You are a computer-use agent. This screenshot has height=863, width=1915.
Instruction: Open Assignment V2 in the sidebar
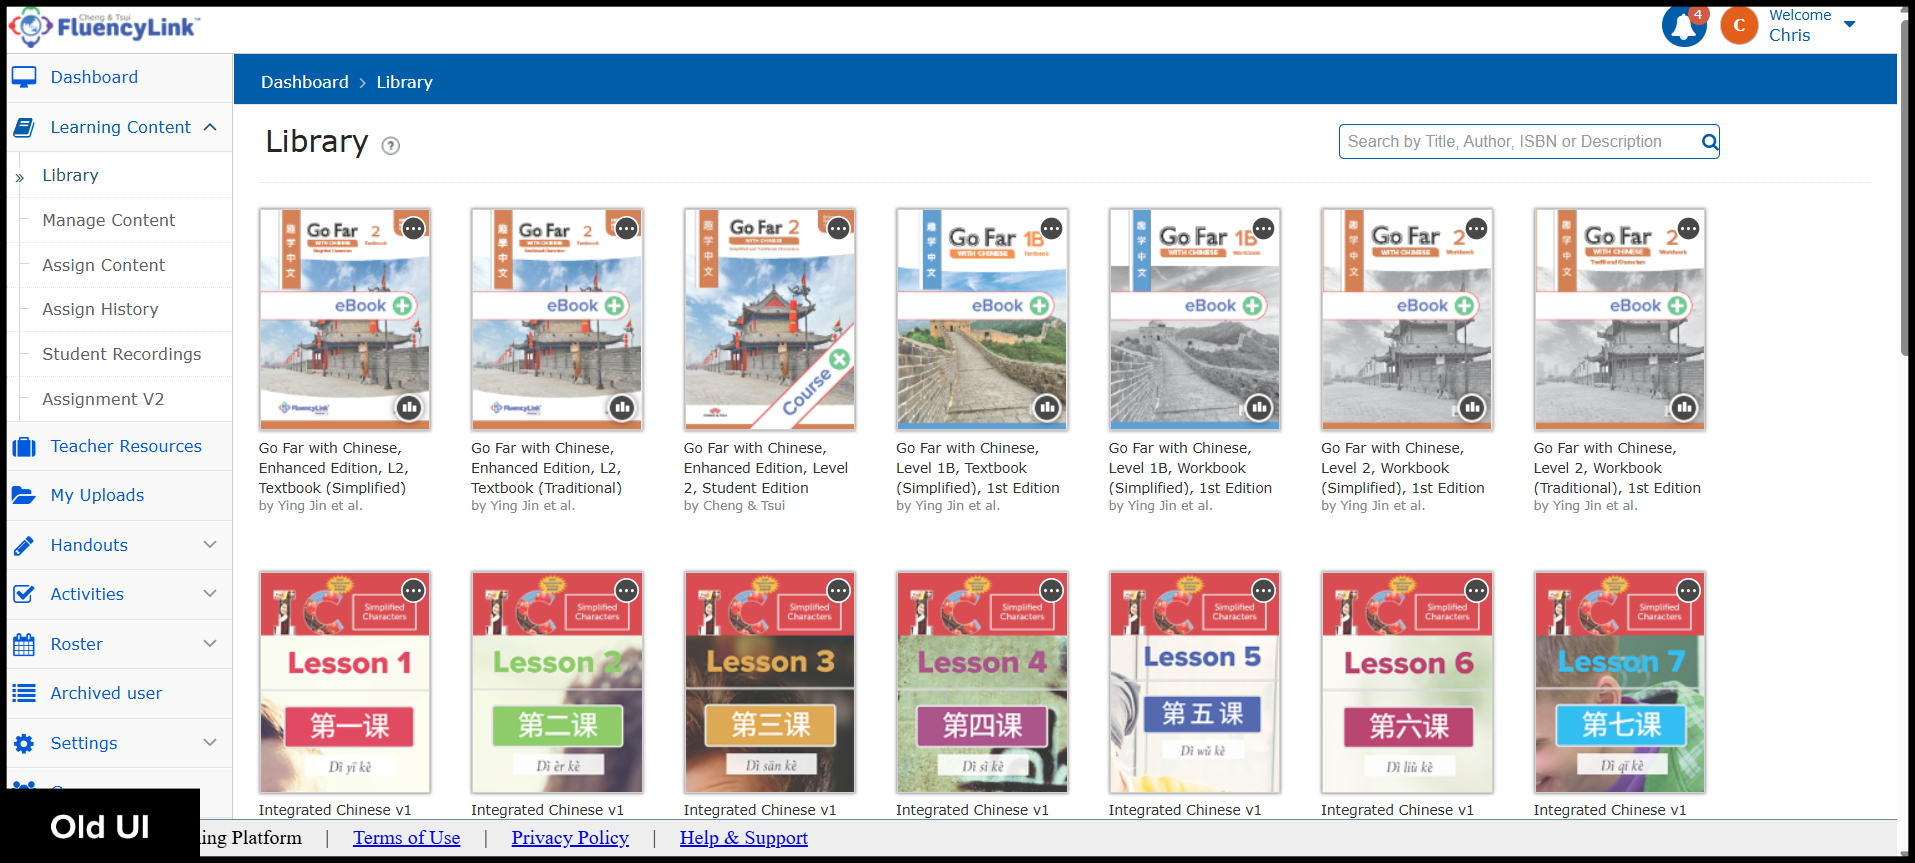click(x=103, y=399)
